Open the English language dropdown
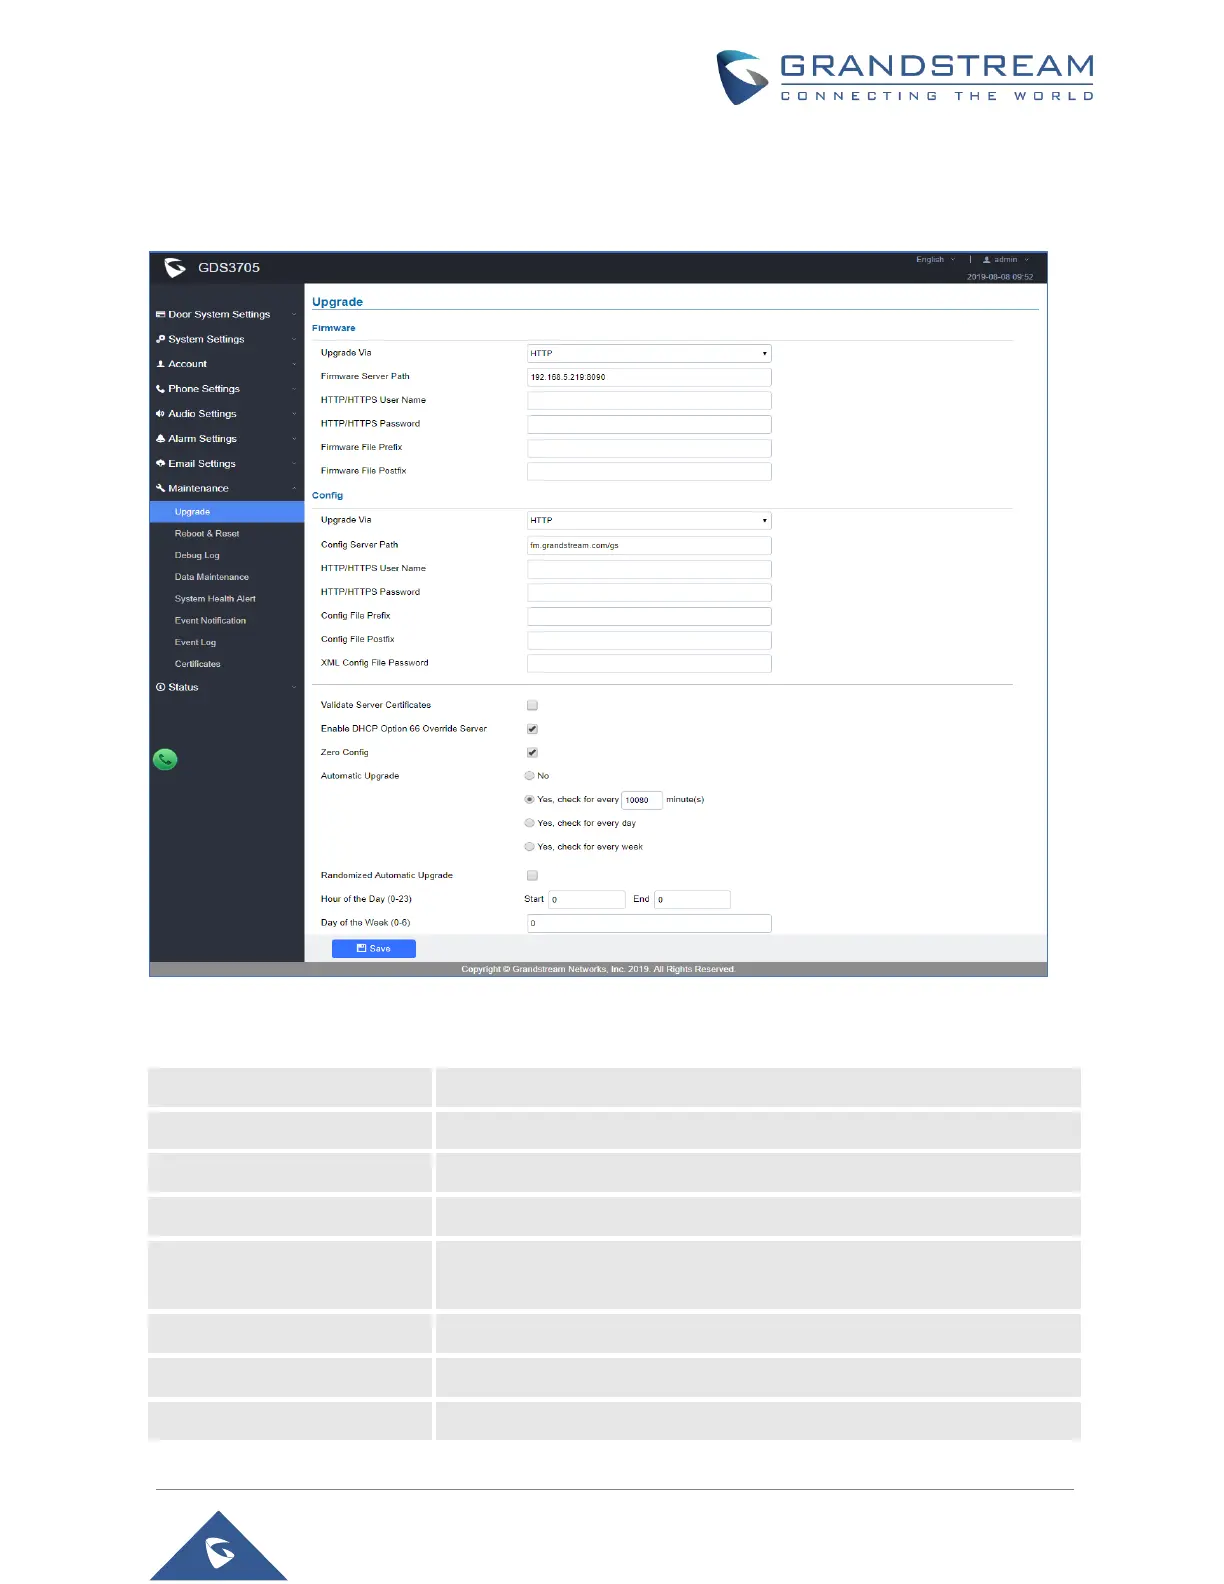Viewport: 1224px width, 1584px height. [x=935, y=259]
